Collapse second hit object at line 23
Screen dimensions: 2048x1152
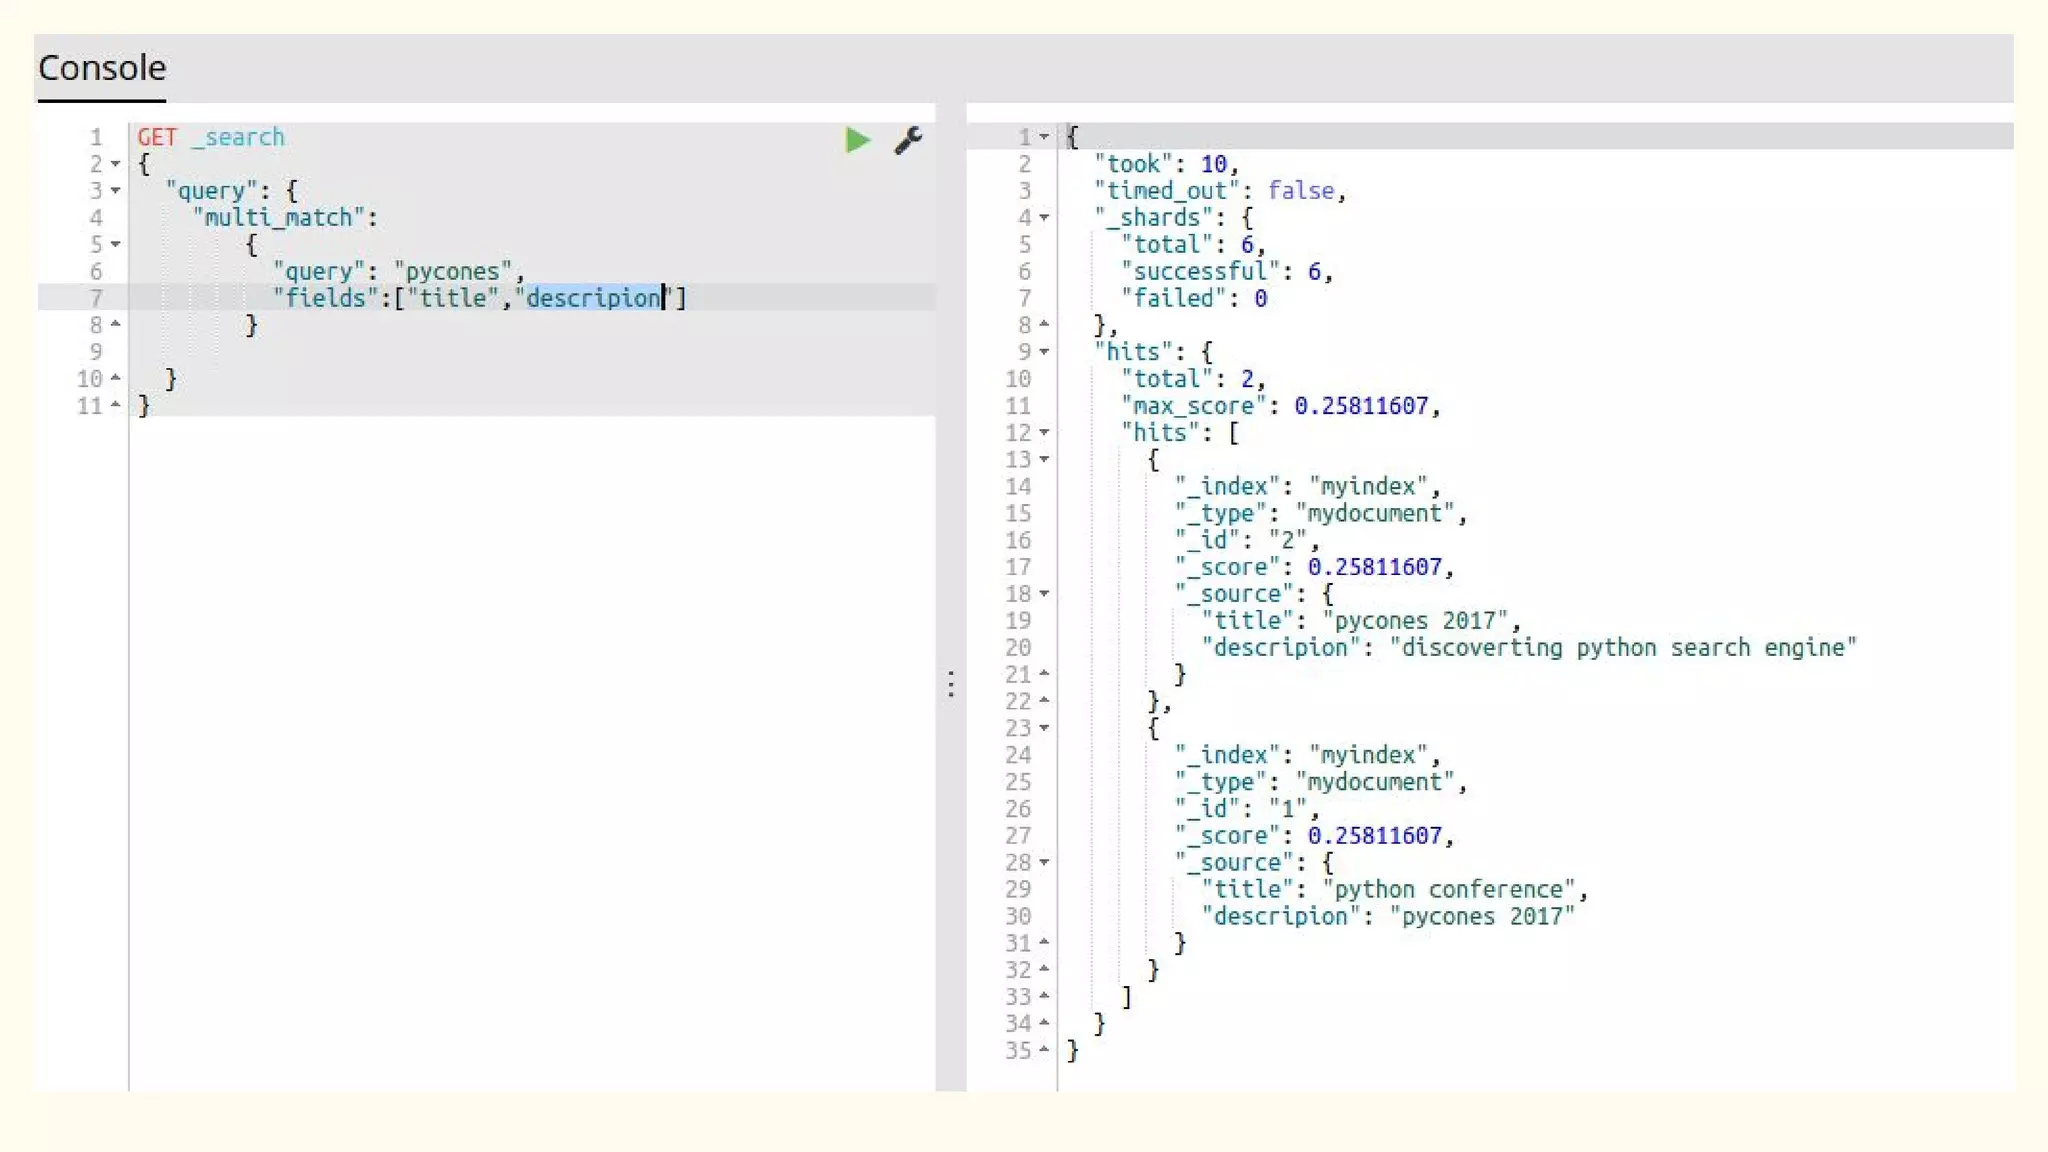coord(1044,728)
